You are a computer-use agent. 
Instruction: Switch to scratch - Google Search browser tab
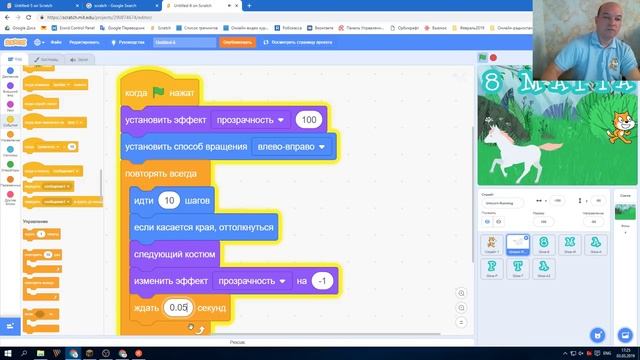coord(121,6)
